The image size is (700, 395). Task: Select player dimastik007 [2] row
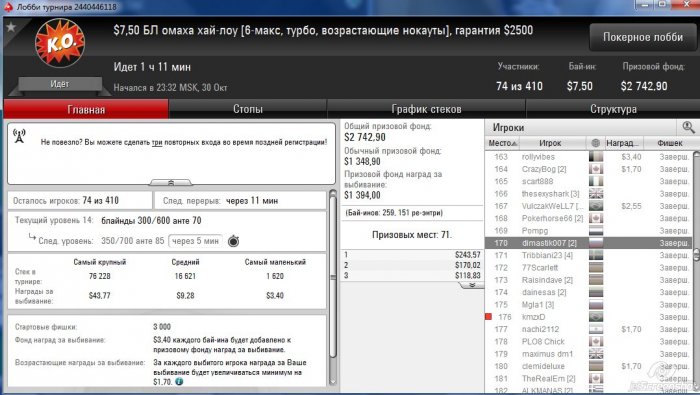pyautogui.click(x=588, y=243)
